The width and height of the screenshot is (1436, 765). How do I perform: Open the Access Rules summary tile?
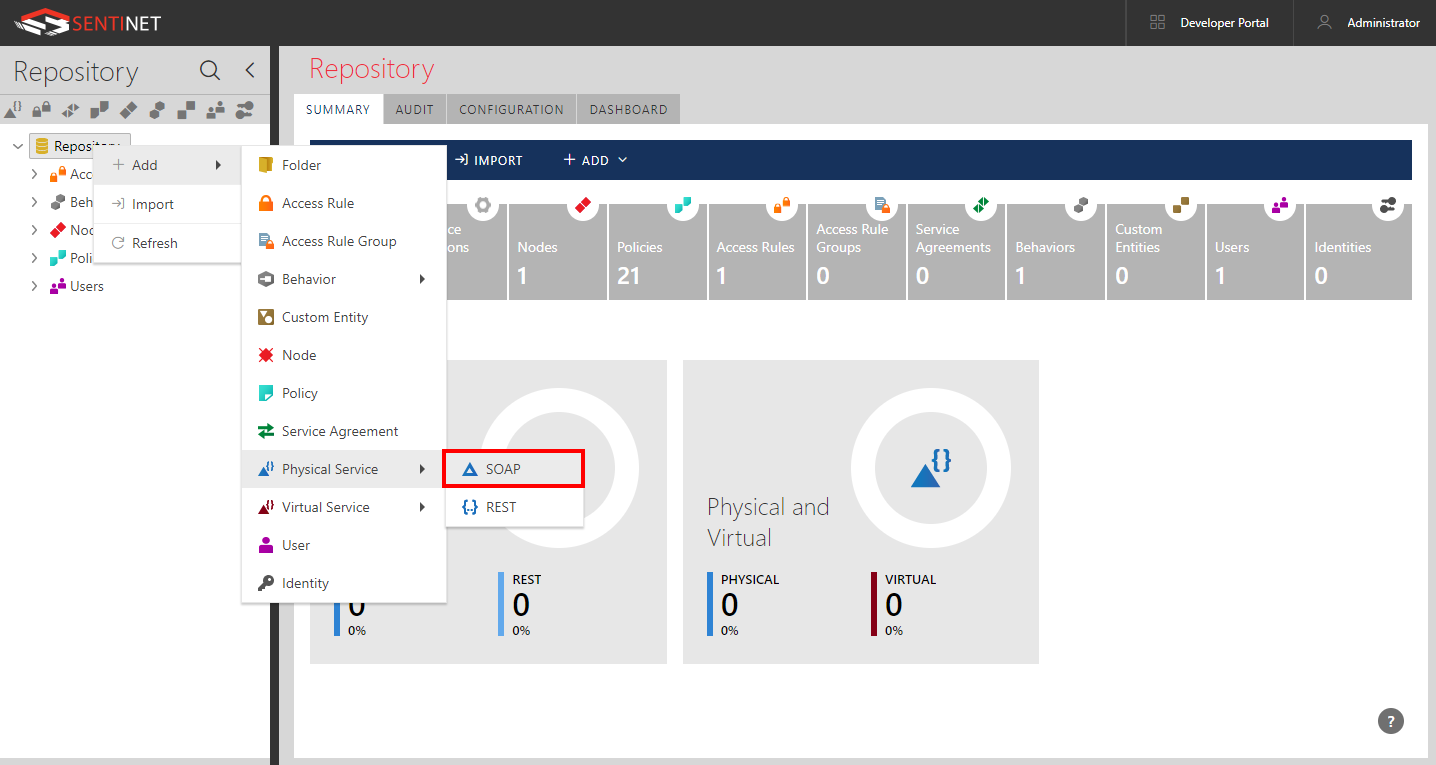[x=757, y=252]
